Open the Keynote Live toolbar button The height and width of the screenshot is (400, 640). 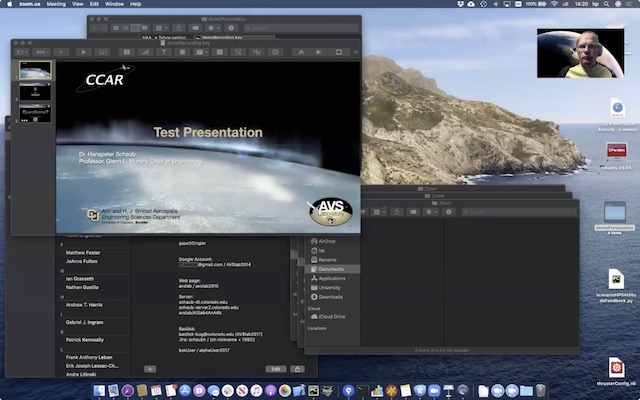coord(102,52)
